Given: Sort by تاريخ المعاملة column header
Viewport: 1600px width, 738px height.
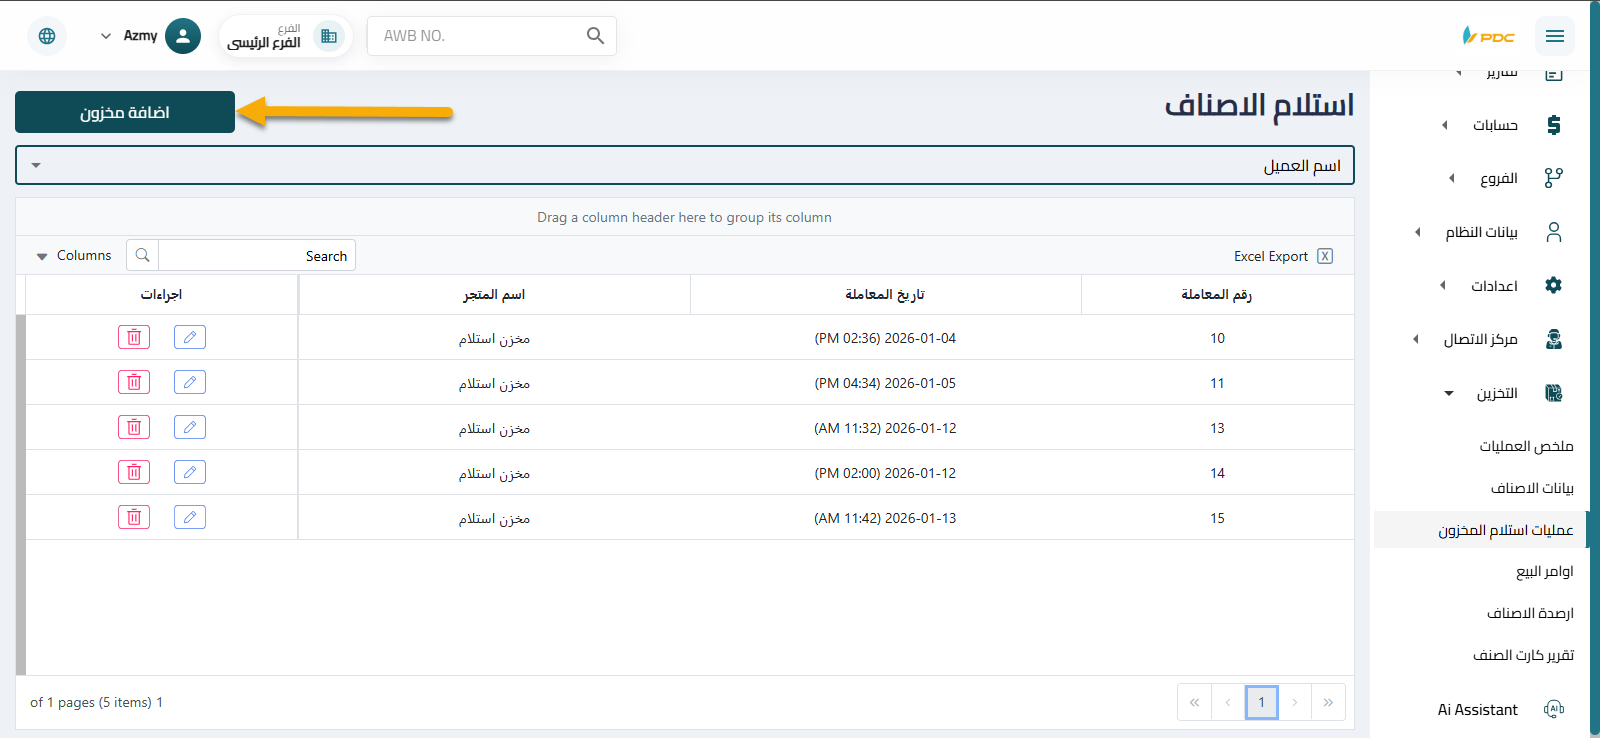Looking at the screenshot, I should tap(885, 294).
